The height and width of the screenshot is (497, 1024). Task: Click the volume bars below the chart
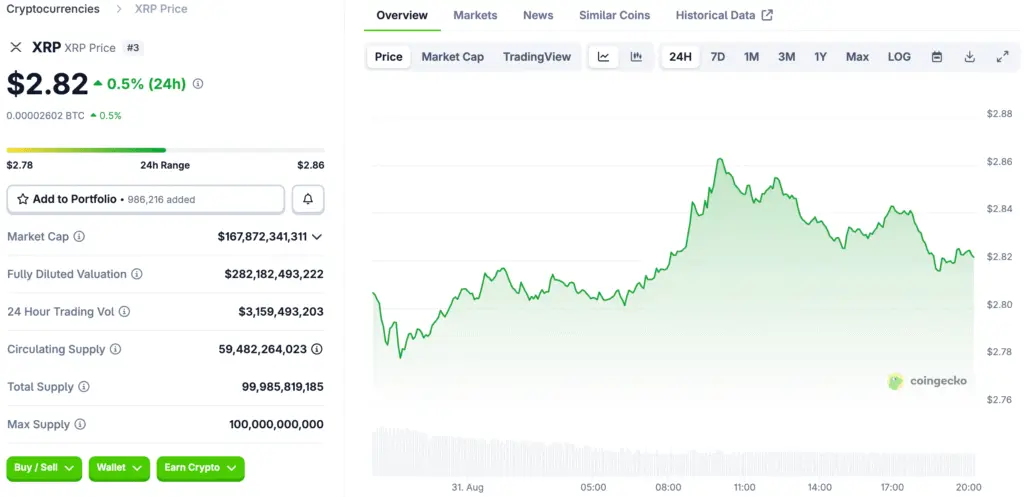672,453
